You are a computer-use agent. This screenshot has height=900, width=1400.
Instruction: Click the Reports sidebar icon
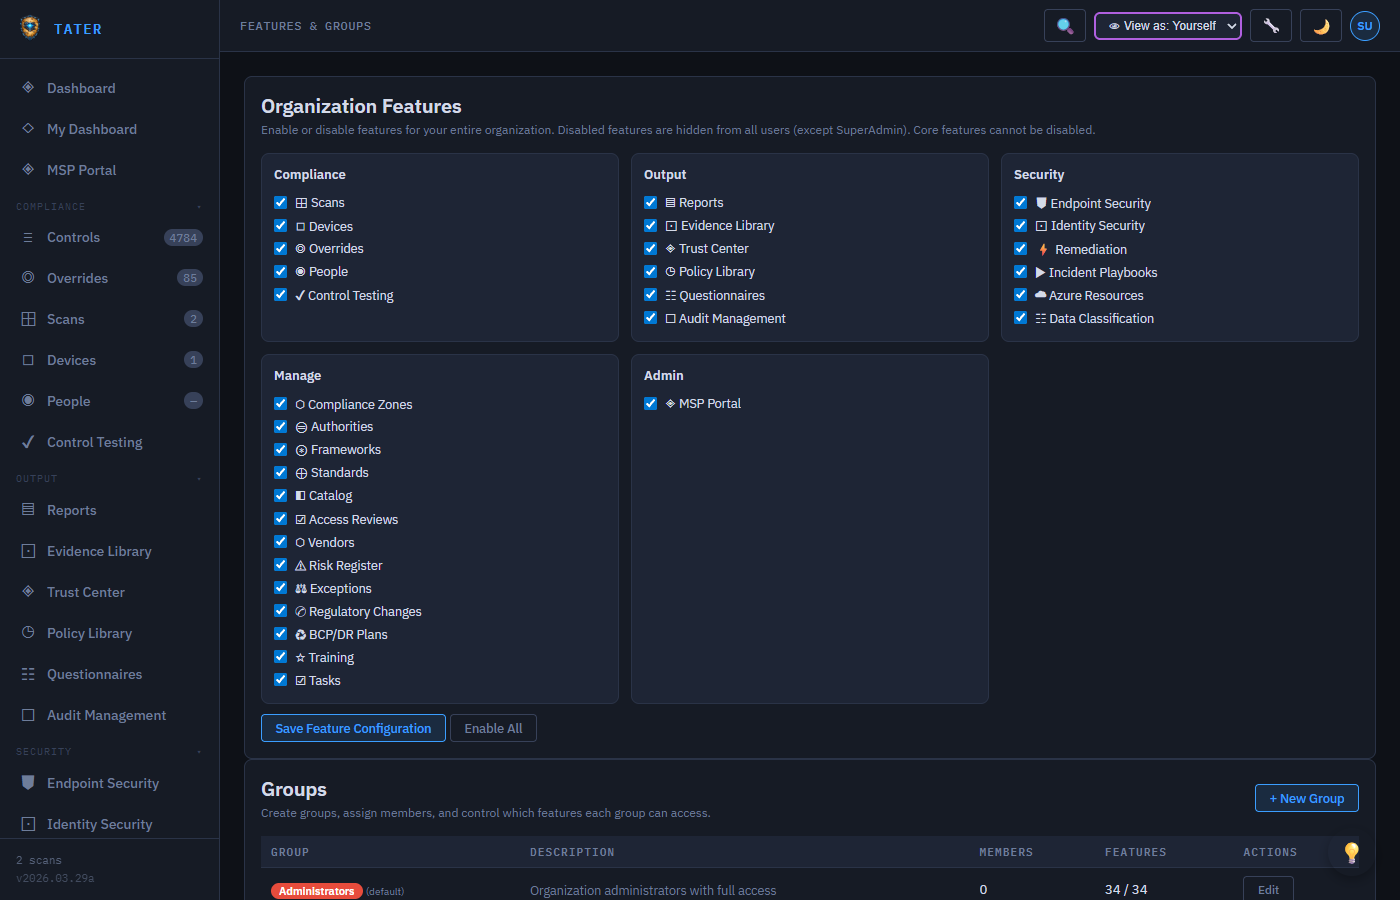(28, 510)
